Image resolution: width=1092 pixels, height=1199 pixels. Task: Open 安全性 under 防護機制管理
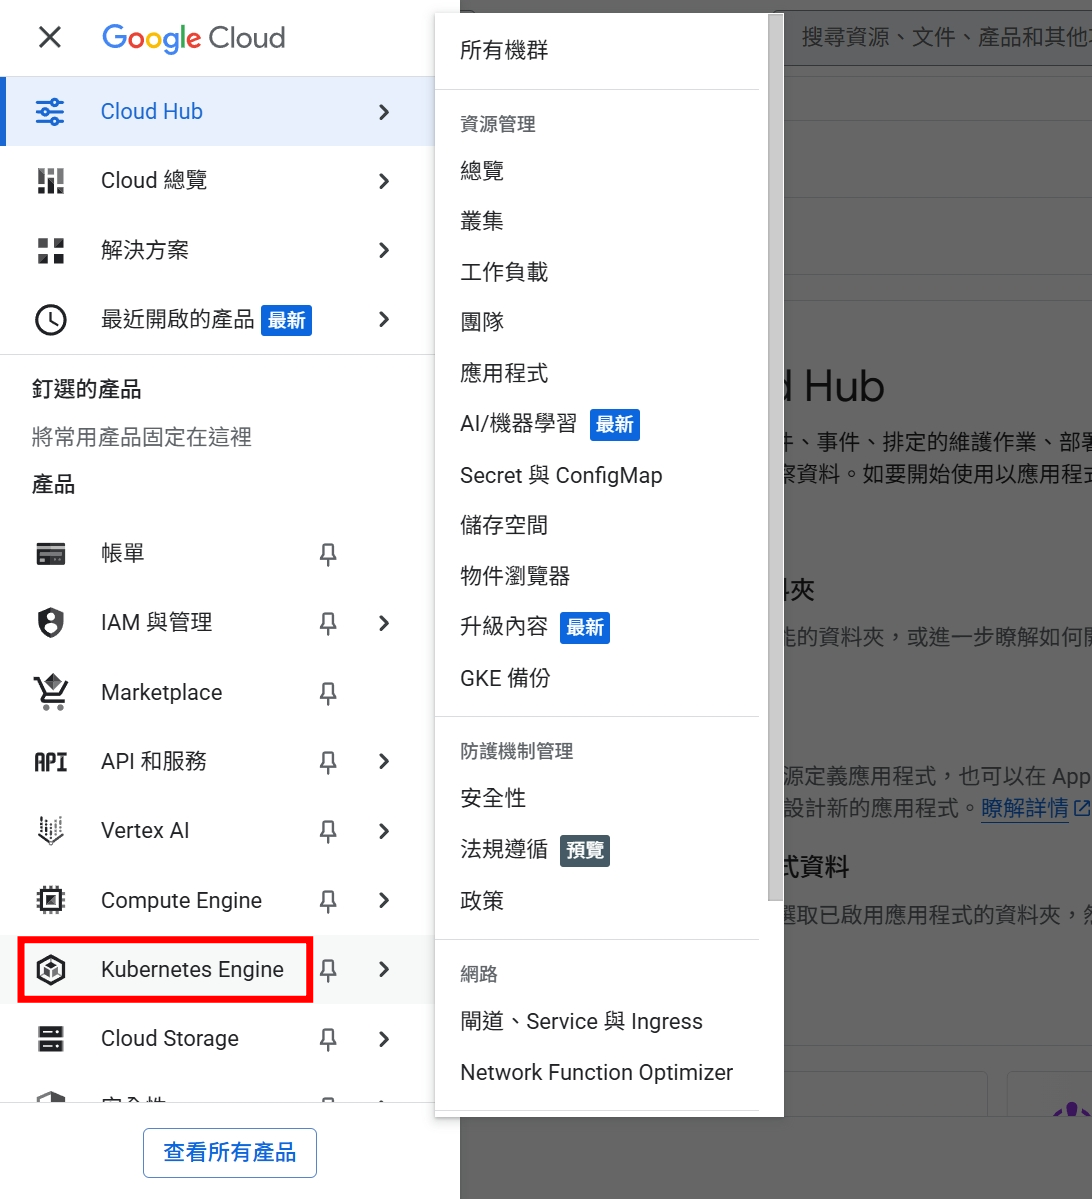(493, 798)
